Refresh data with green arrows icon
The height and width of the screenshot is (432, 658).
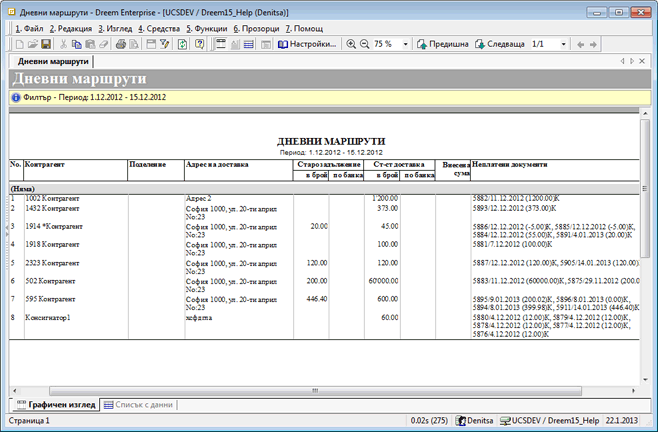pos(182,44)
